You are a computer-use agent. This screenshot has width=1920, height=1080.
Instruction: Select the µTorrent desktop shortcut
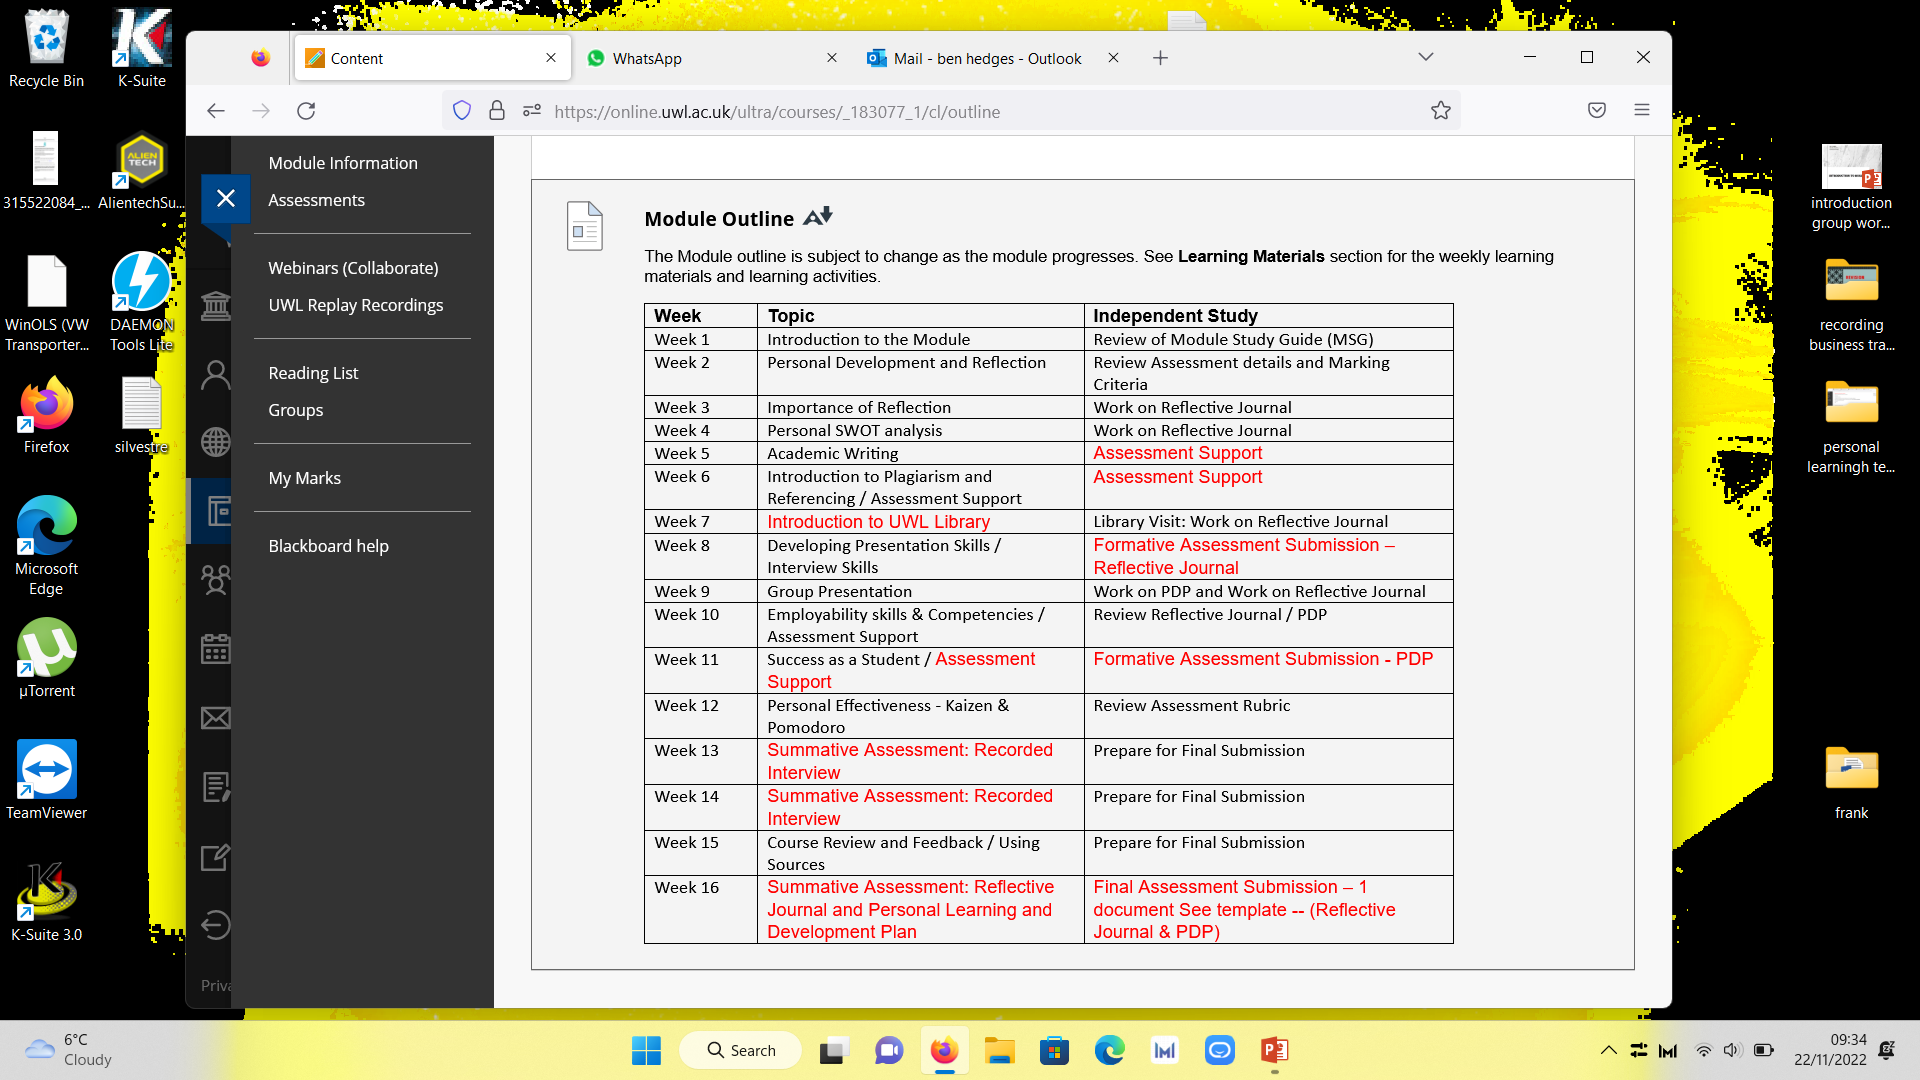46,658
